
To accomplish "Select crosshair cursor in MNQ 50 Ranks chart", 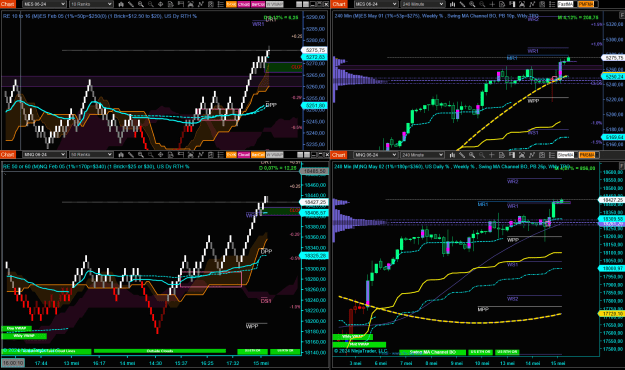I will pyautogui.click(x=160, y=154).
